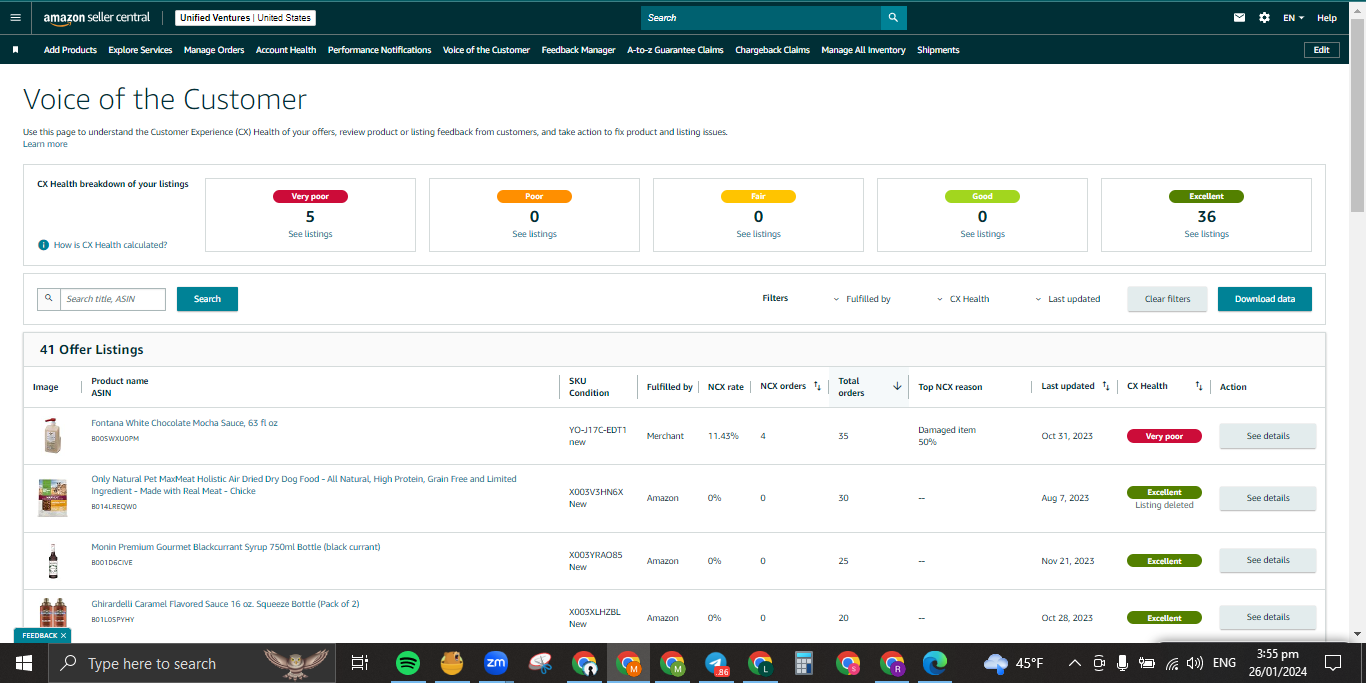The image size is (1366, 683).
Task: Open Telegram from the taskbar
Action: coord(716,663)
